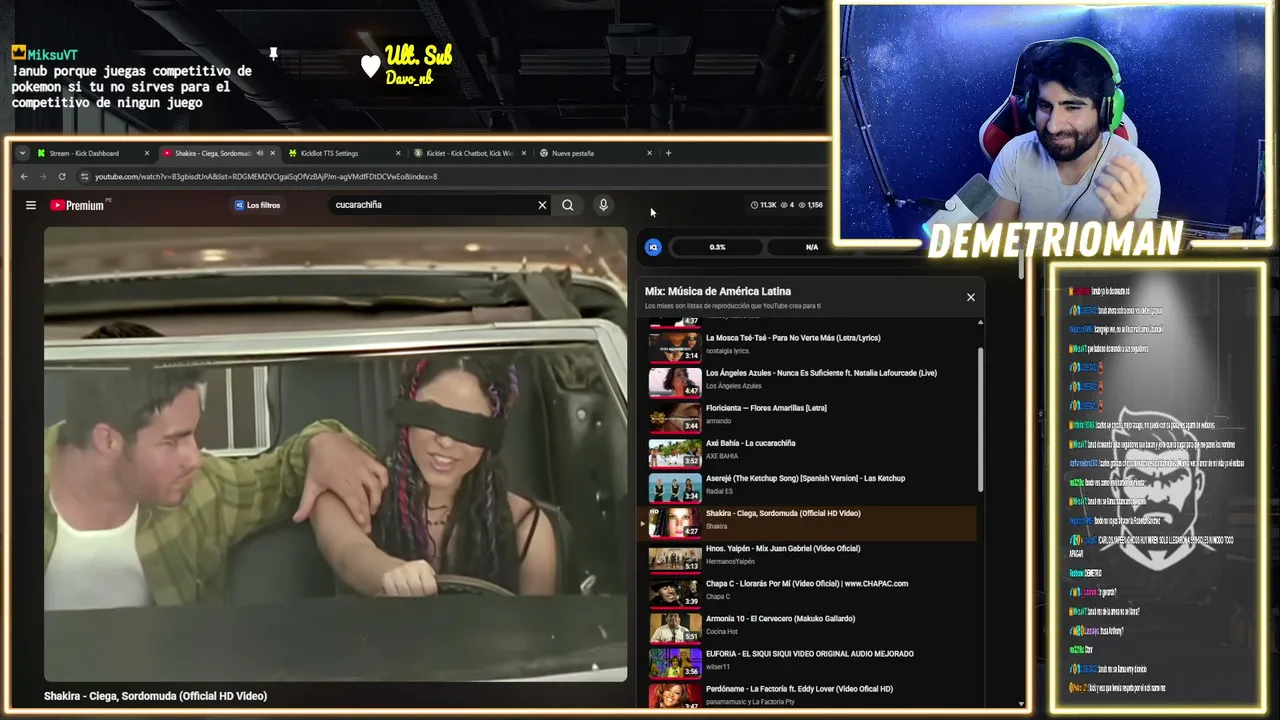
Task: Open the tab search dropdown arrow
Action: 22,153
